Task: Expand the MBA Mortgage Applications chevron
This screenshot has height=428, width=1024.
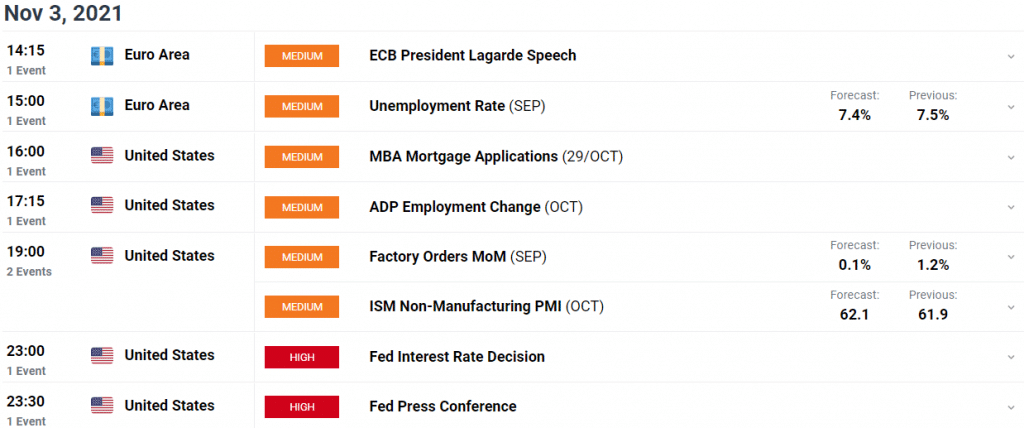Action: click(1011, 157)
